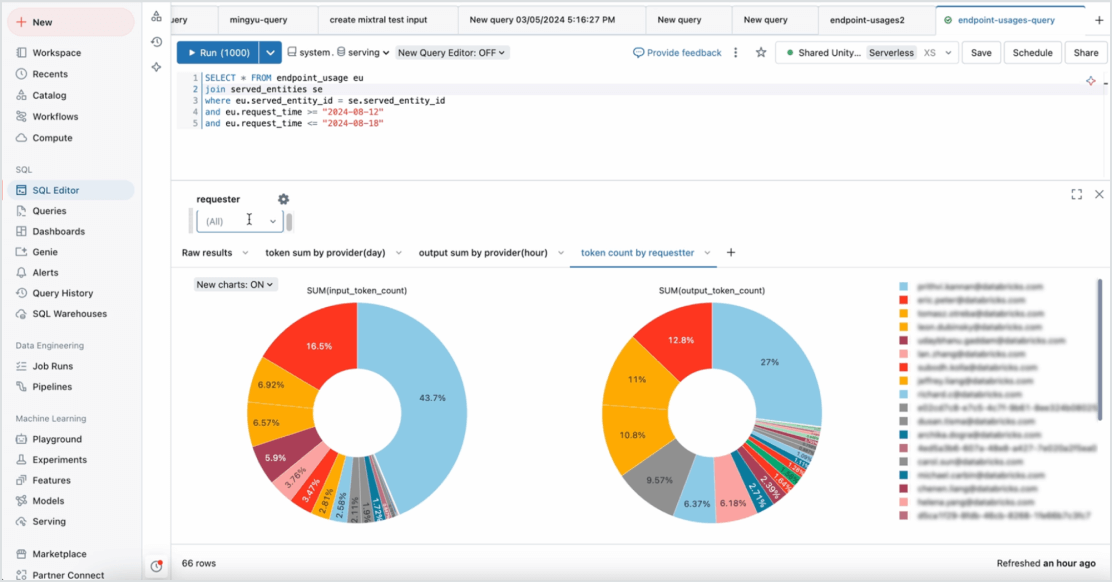Open the schema browser panel
Viewport: 1112px width, 582px height.
[x=156, y=17]
